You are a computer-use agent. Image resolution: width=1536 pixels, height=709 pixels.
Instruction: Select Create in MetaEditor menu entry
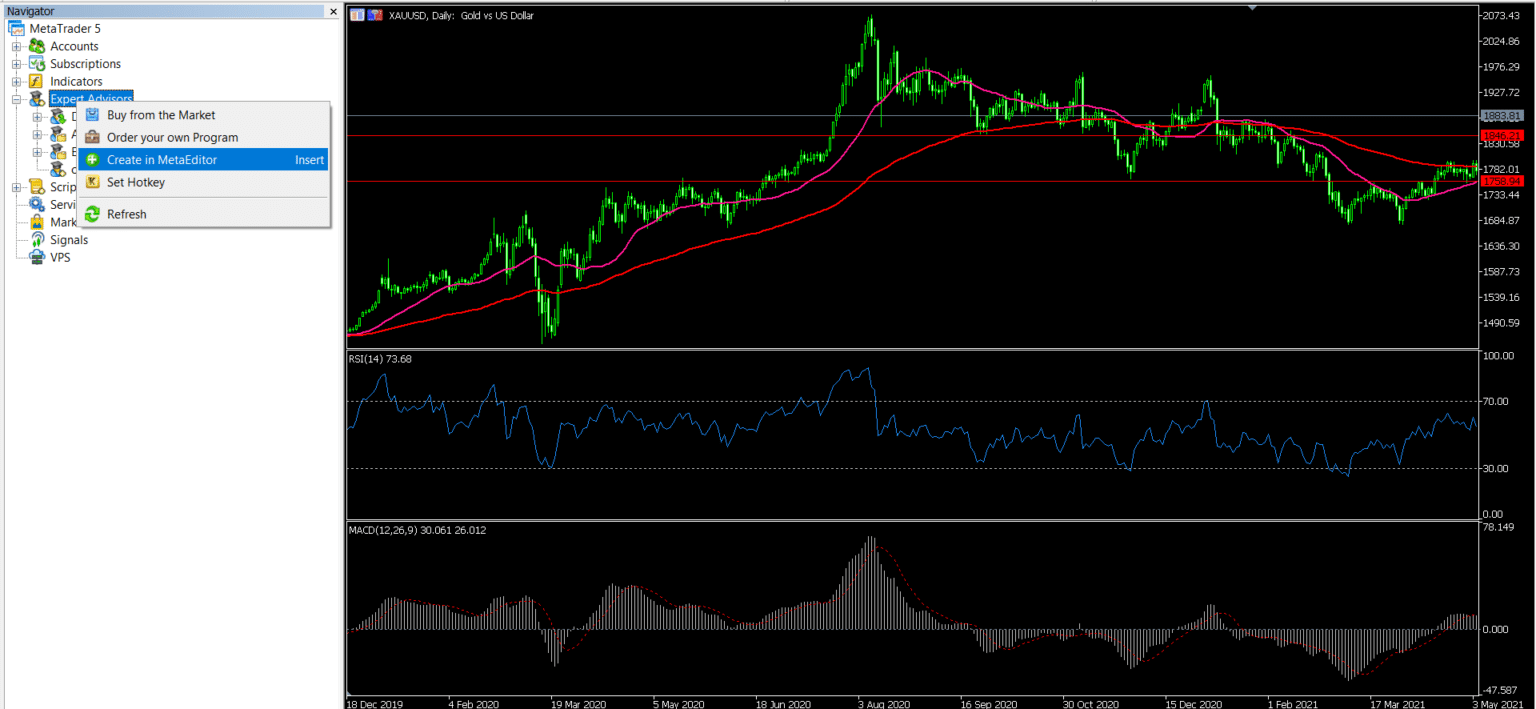pyautogui.click(x=160, y=159)
